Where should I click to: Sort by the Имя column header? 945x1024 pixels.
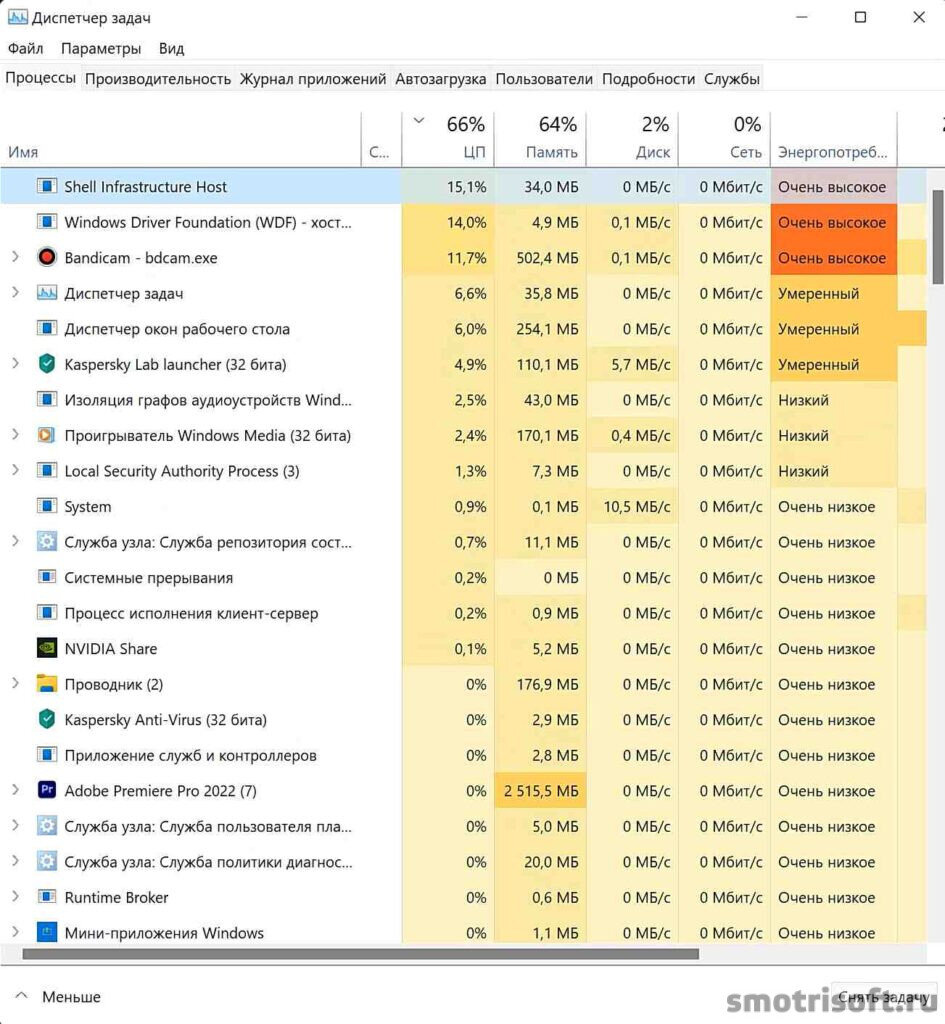[180, 138]
